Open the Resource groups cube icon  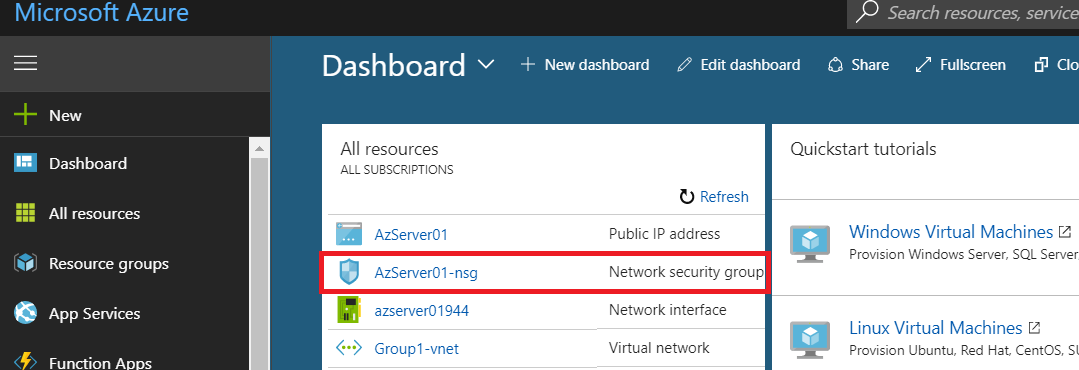[x=25, y=263]
